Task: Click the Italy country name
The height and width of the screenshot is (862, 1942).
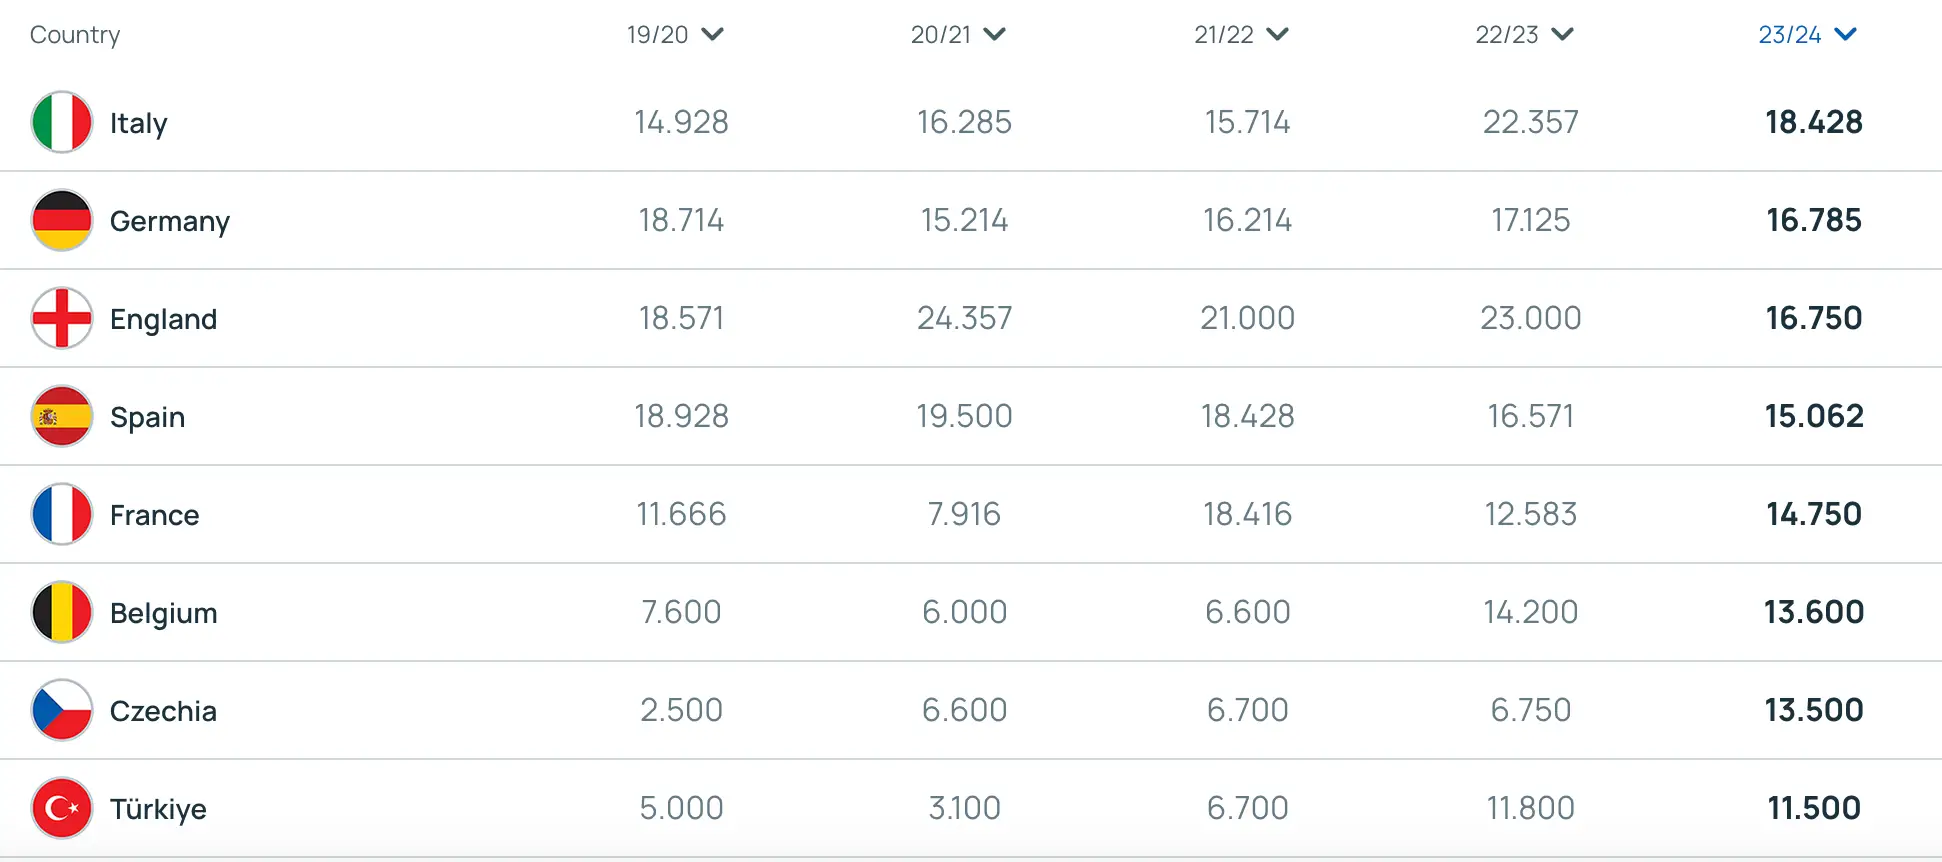Action: point(138,122)
